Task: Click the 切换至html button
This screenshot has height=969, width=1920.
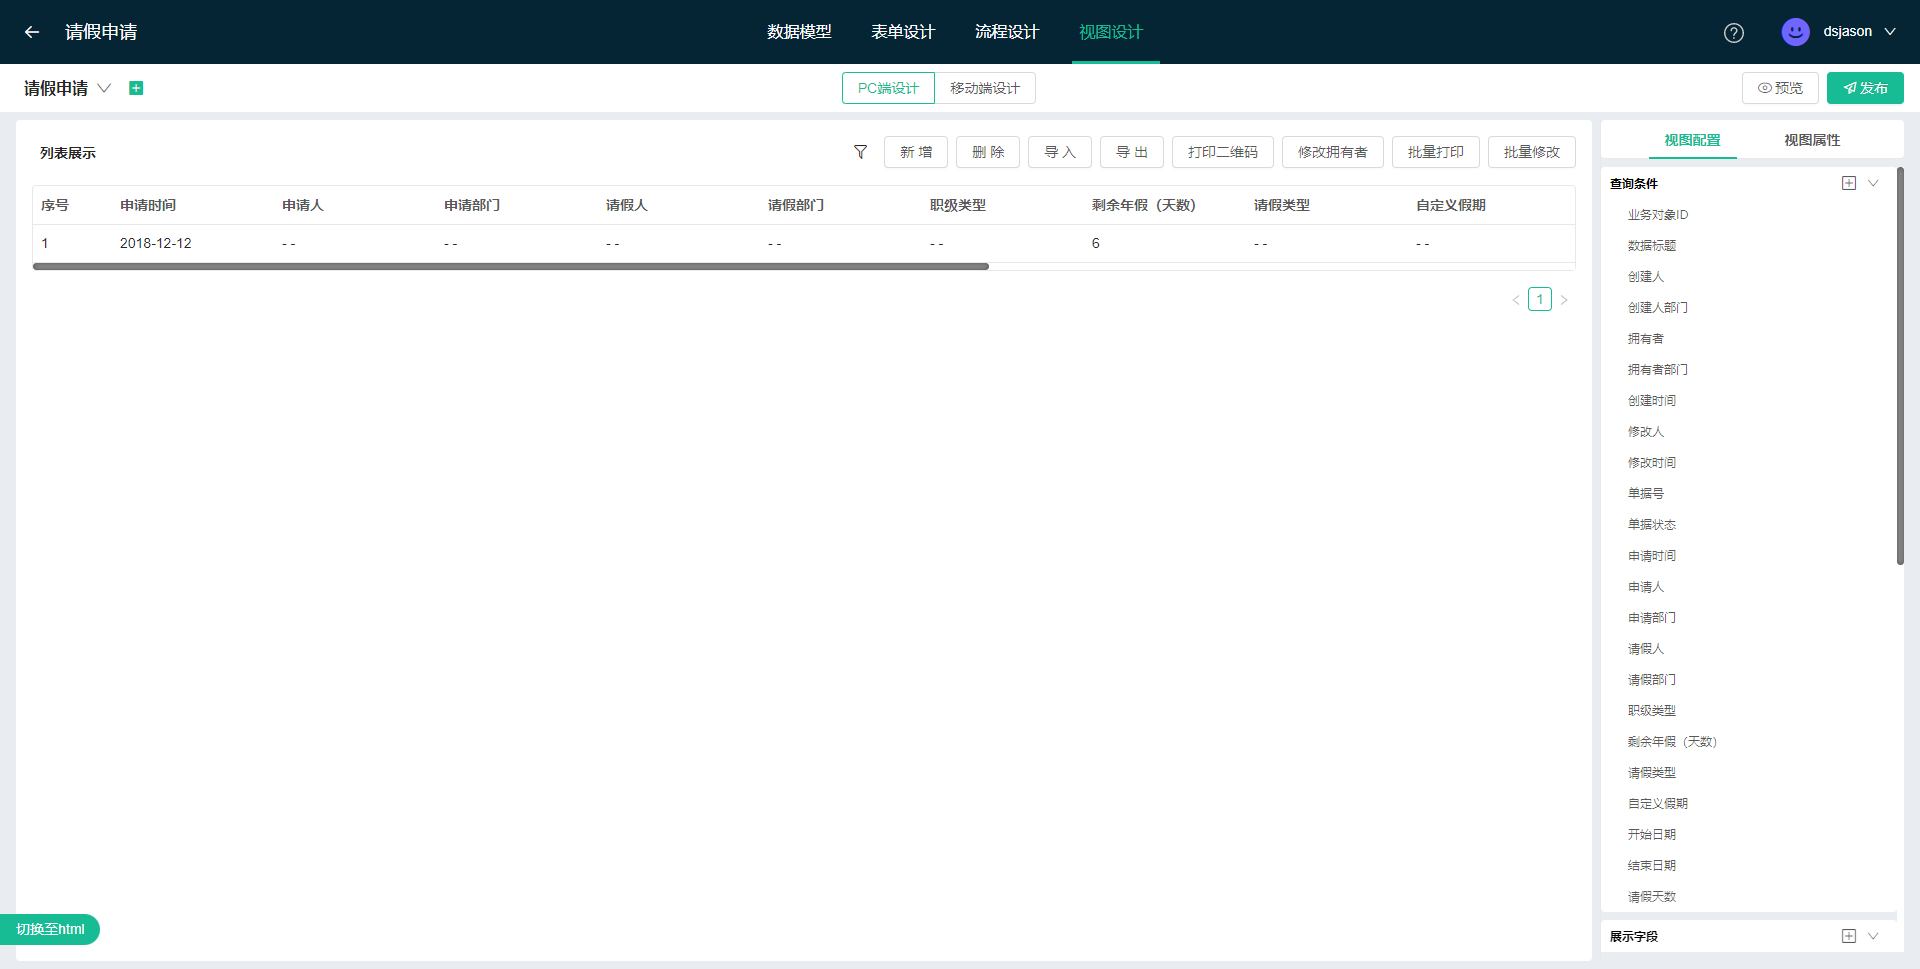Action: [x=50, y=929]
